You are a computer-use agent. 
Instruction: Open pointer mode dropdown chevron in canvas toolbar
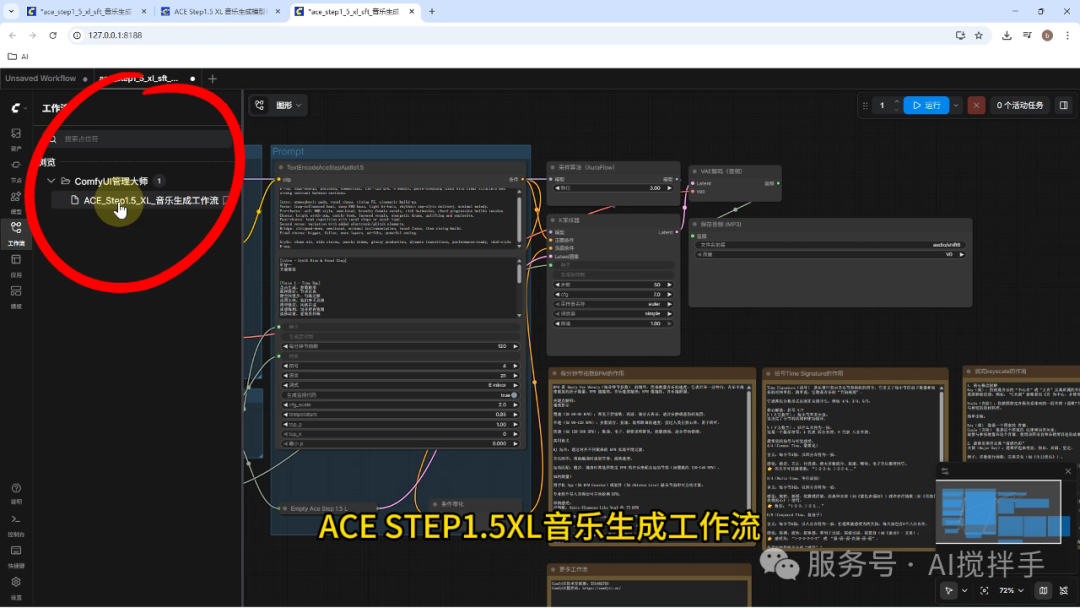point(964,590)
